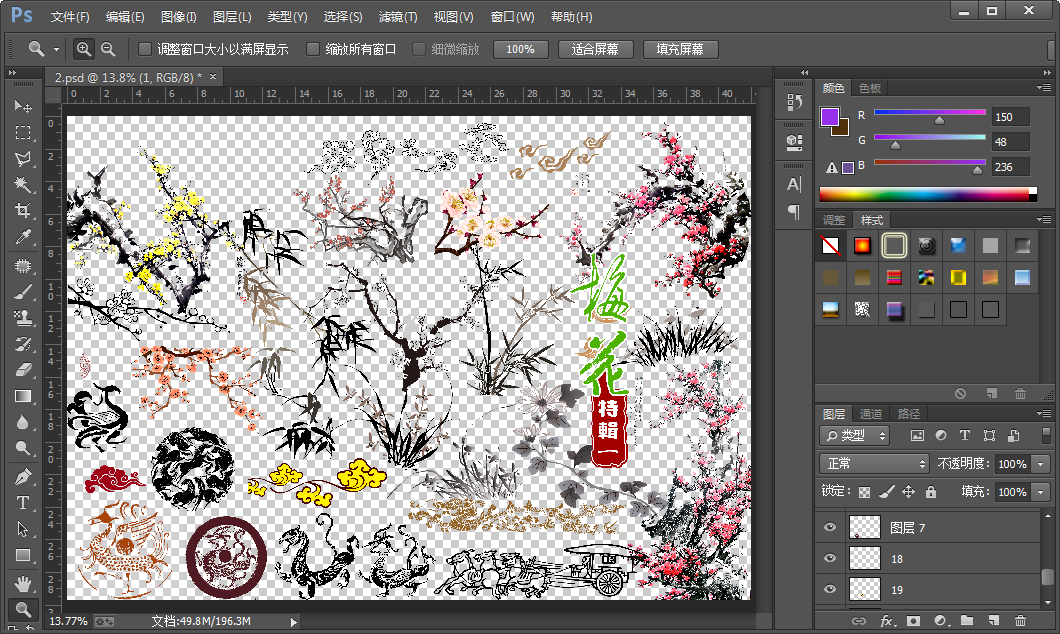The height and width of the screenshot is (634, 1060).
Task: Select the Path Selection tool
Action: (x=22, y=529)
